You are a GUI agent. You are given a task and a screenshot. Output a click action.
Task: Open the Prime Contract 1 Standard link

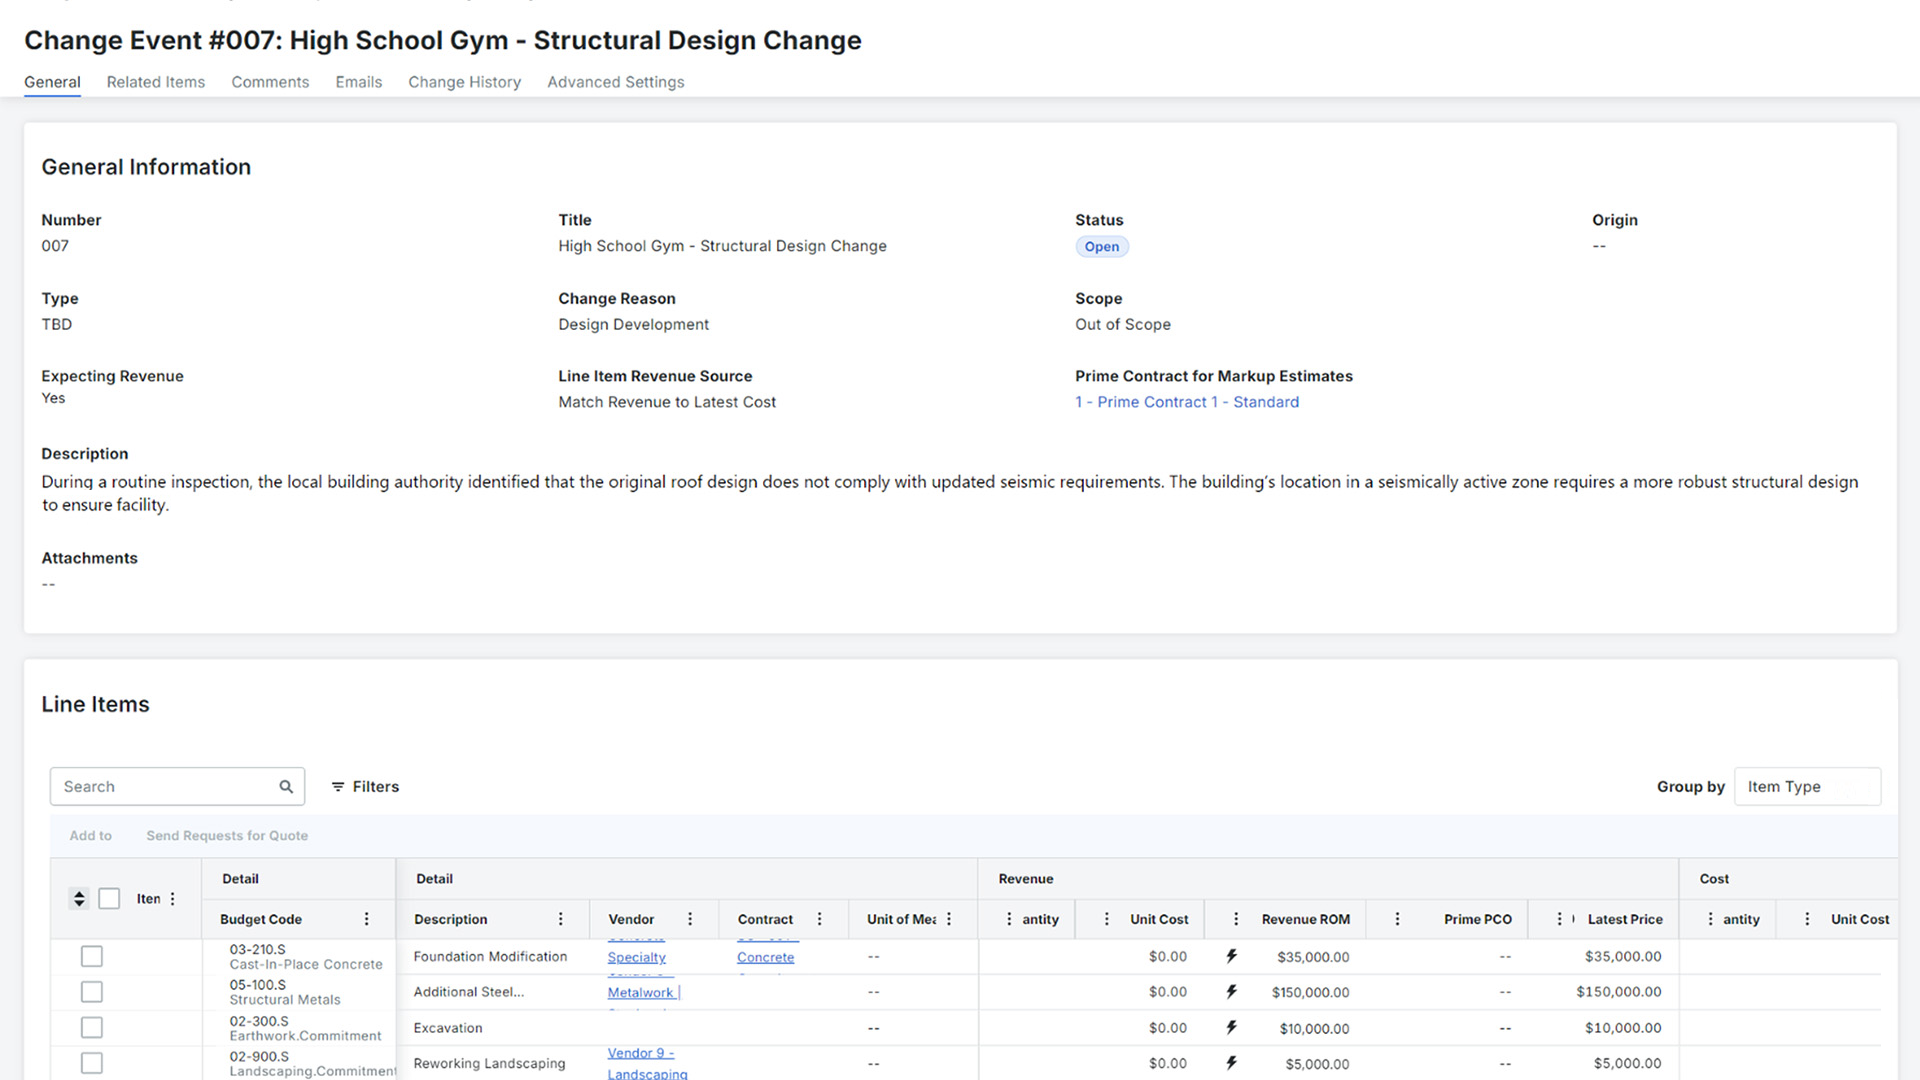(x=1187, y=401)
